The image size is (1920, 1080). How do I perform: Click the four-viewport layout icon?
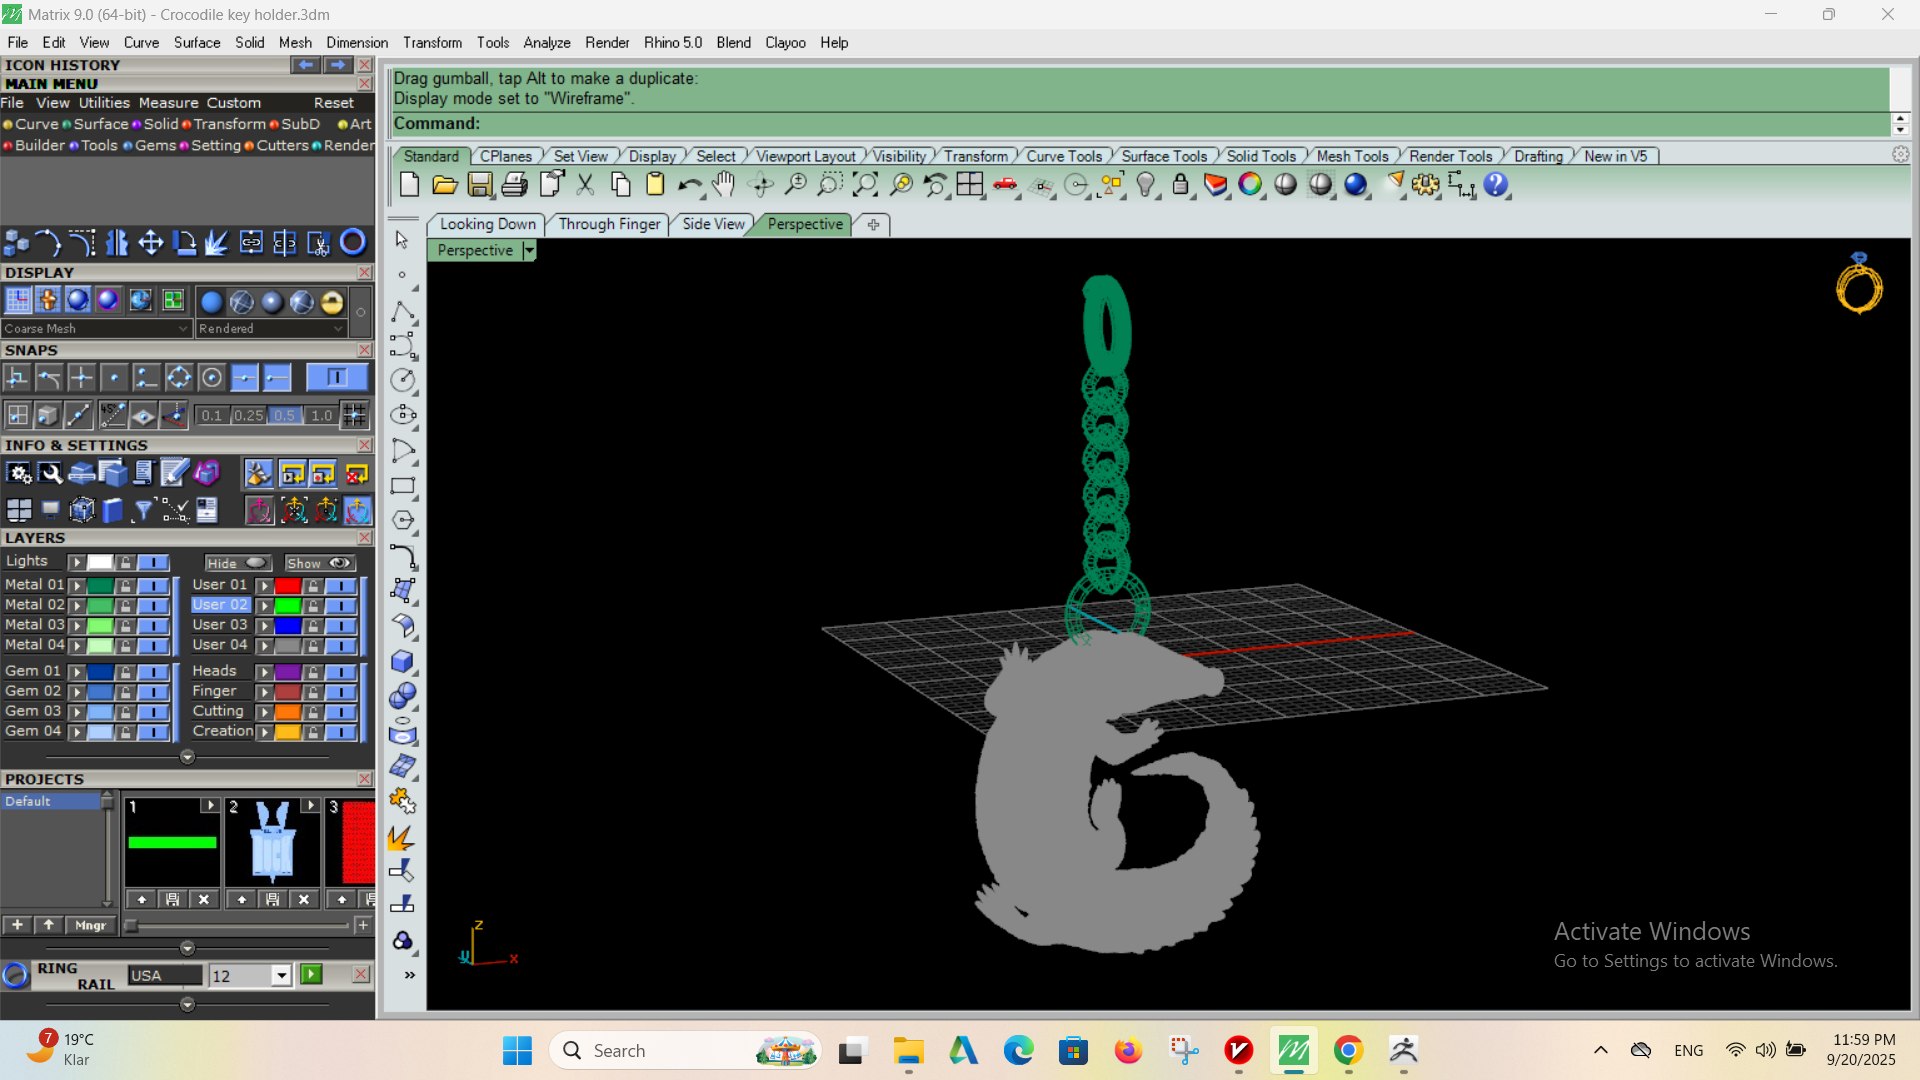tap(970, 185)
